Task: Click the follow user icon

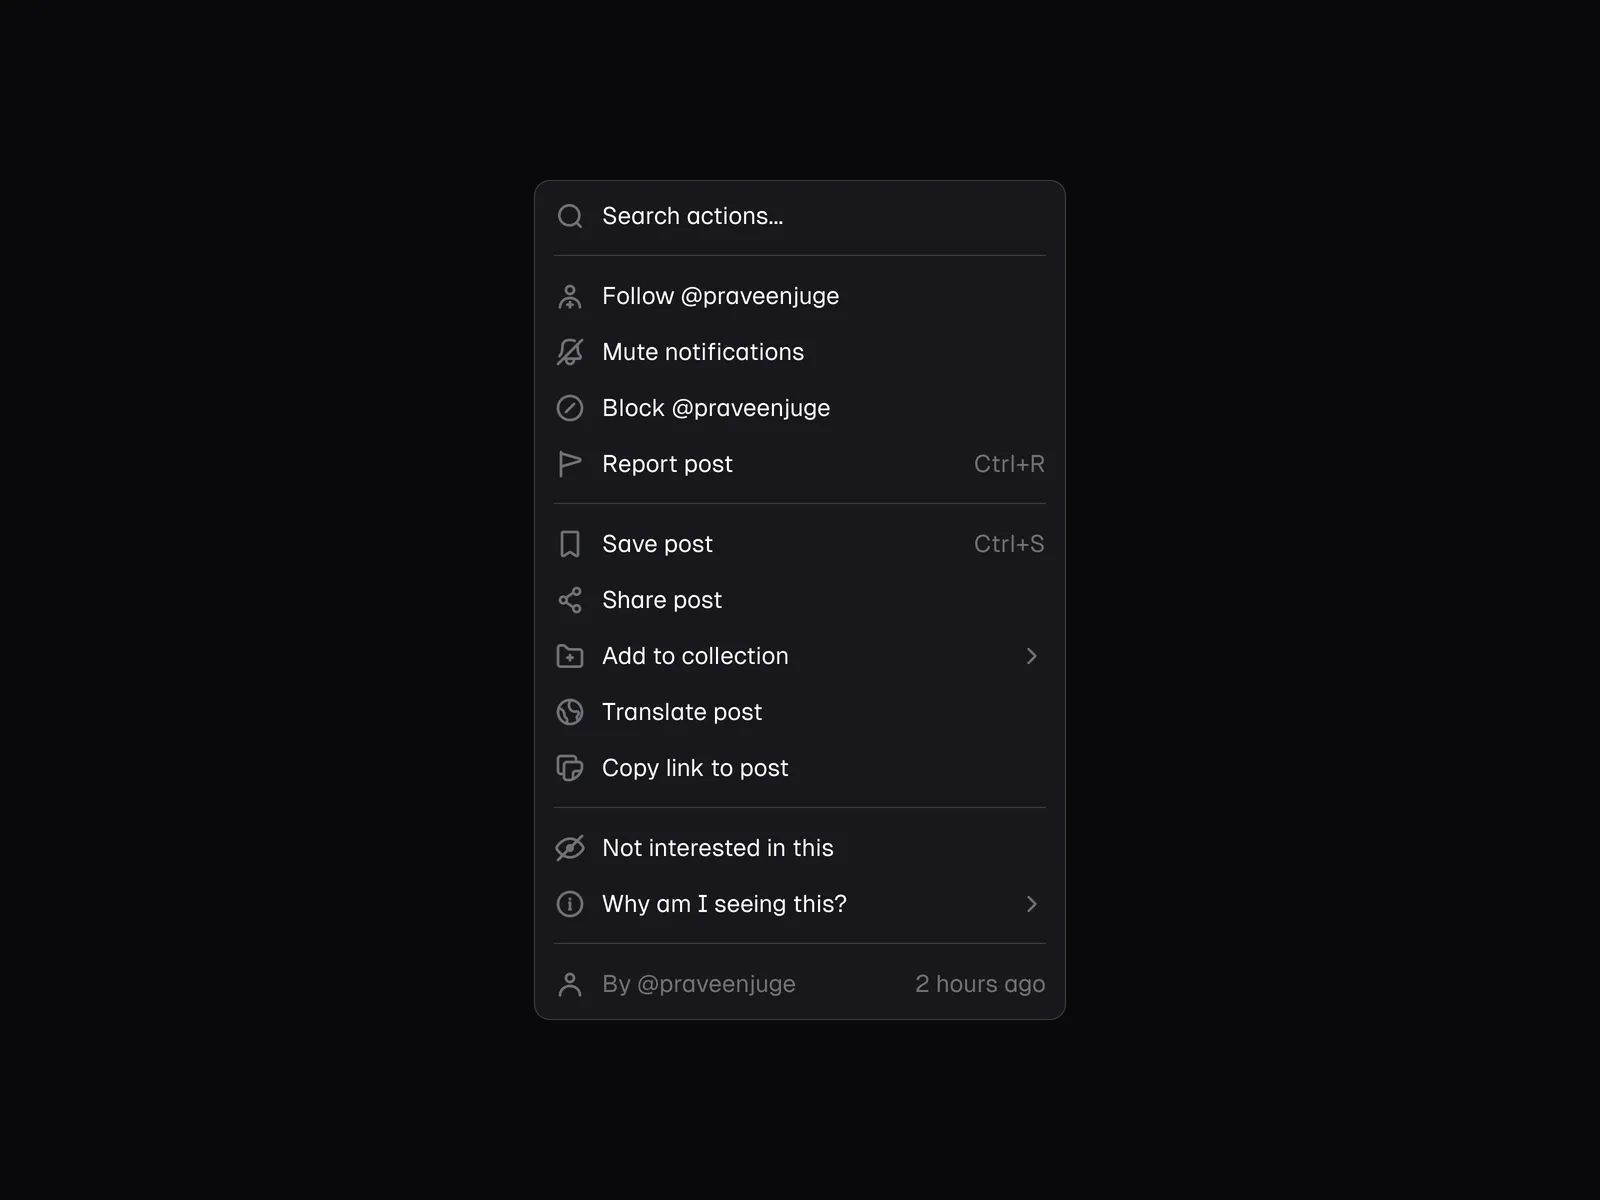Action: [x=570, y=296]
